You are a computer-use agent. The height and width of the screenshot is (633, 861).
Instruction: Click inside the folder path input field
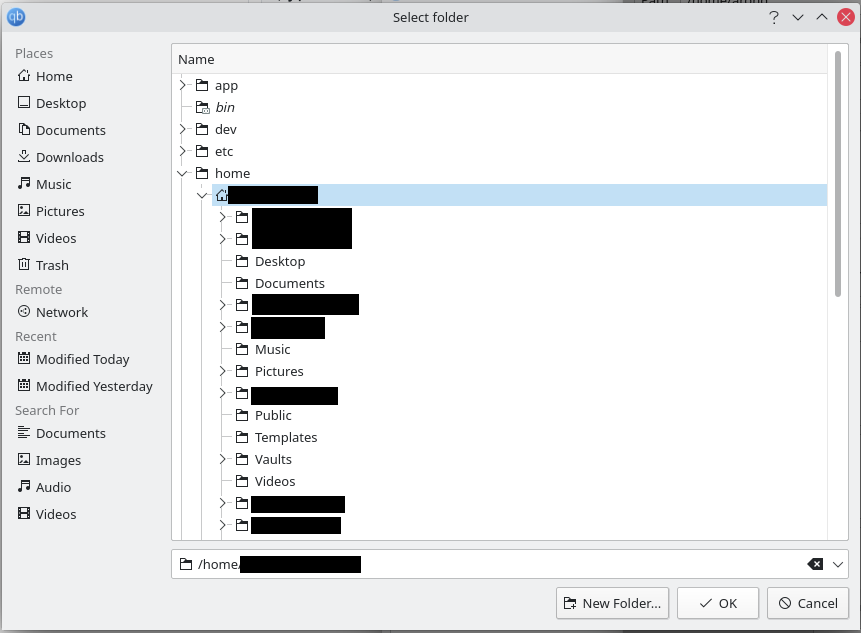tap(500, 563)
